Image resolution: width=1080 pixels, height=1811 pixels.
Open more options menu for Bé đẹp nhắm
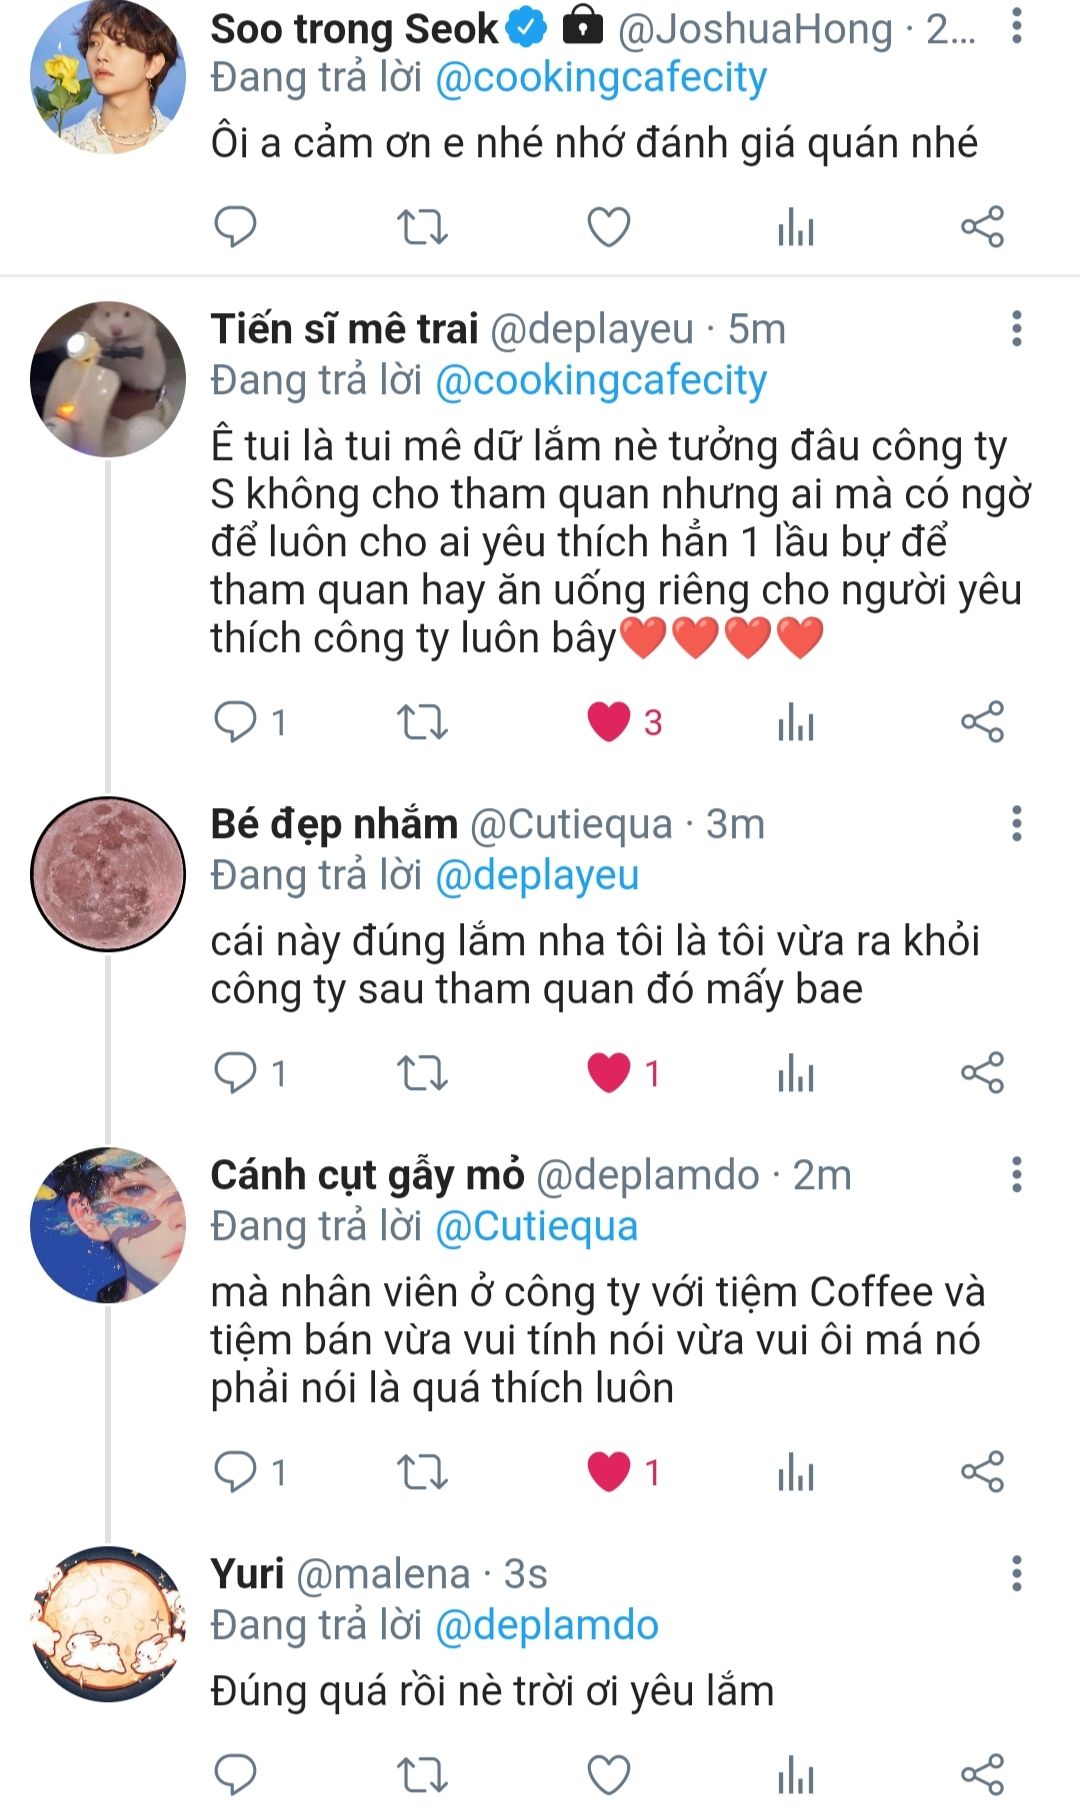point(1016,824)
